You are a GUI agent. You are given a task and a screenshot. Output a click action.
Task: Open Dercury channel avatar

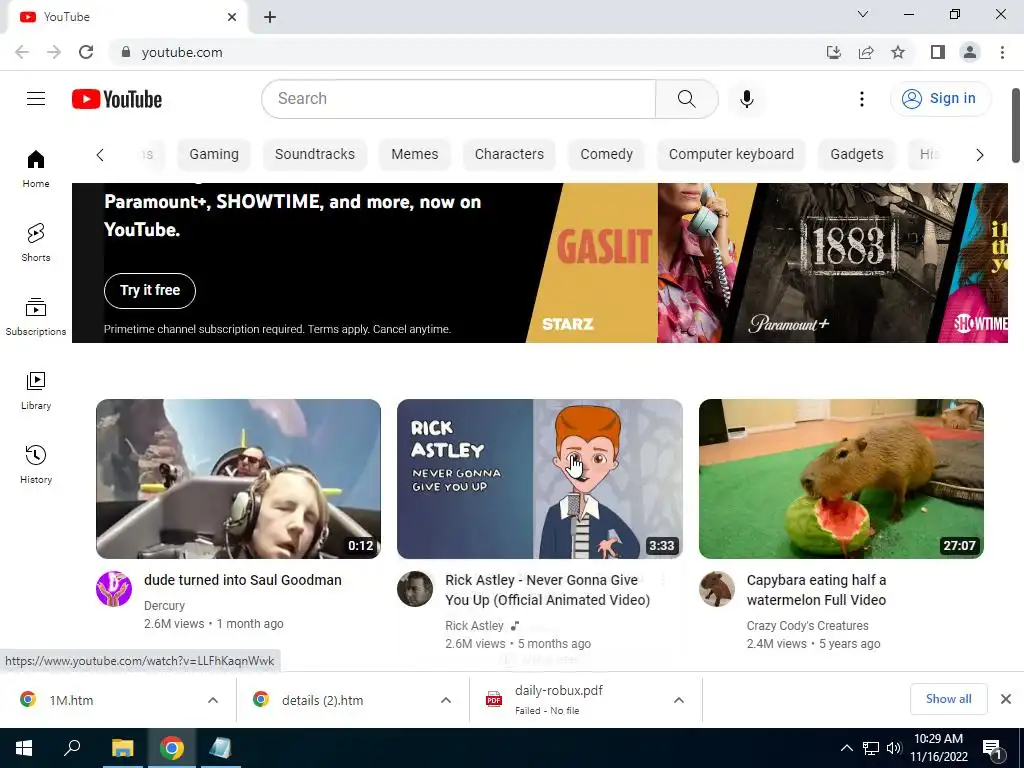114,588
